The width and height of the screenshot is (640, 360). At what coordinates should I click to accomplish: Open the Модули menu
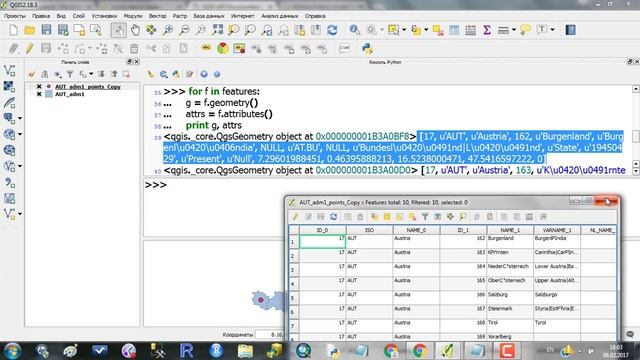(x=133, y=16)
